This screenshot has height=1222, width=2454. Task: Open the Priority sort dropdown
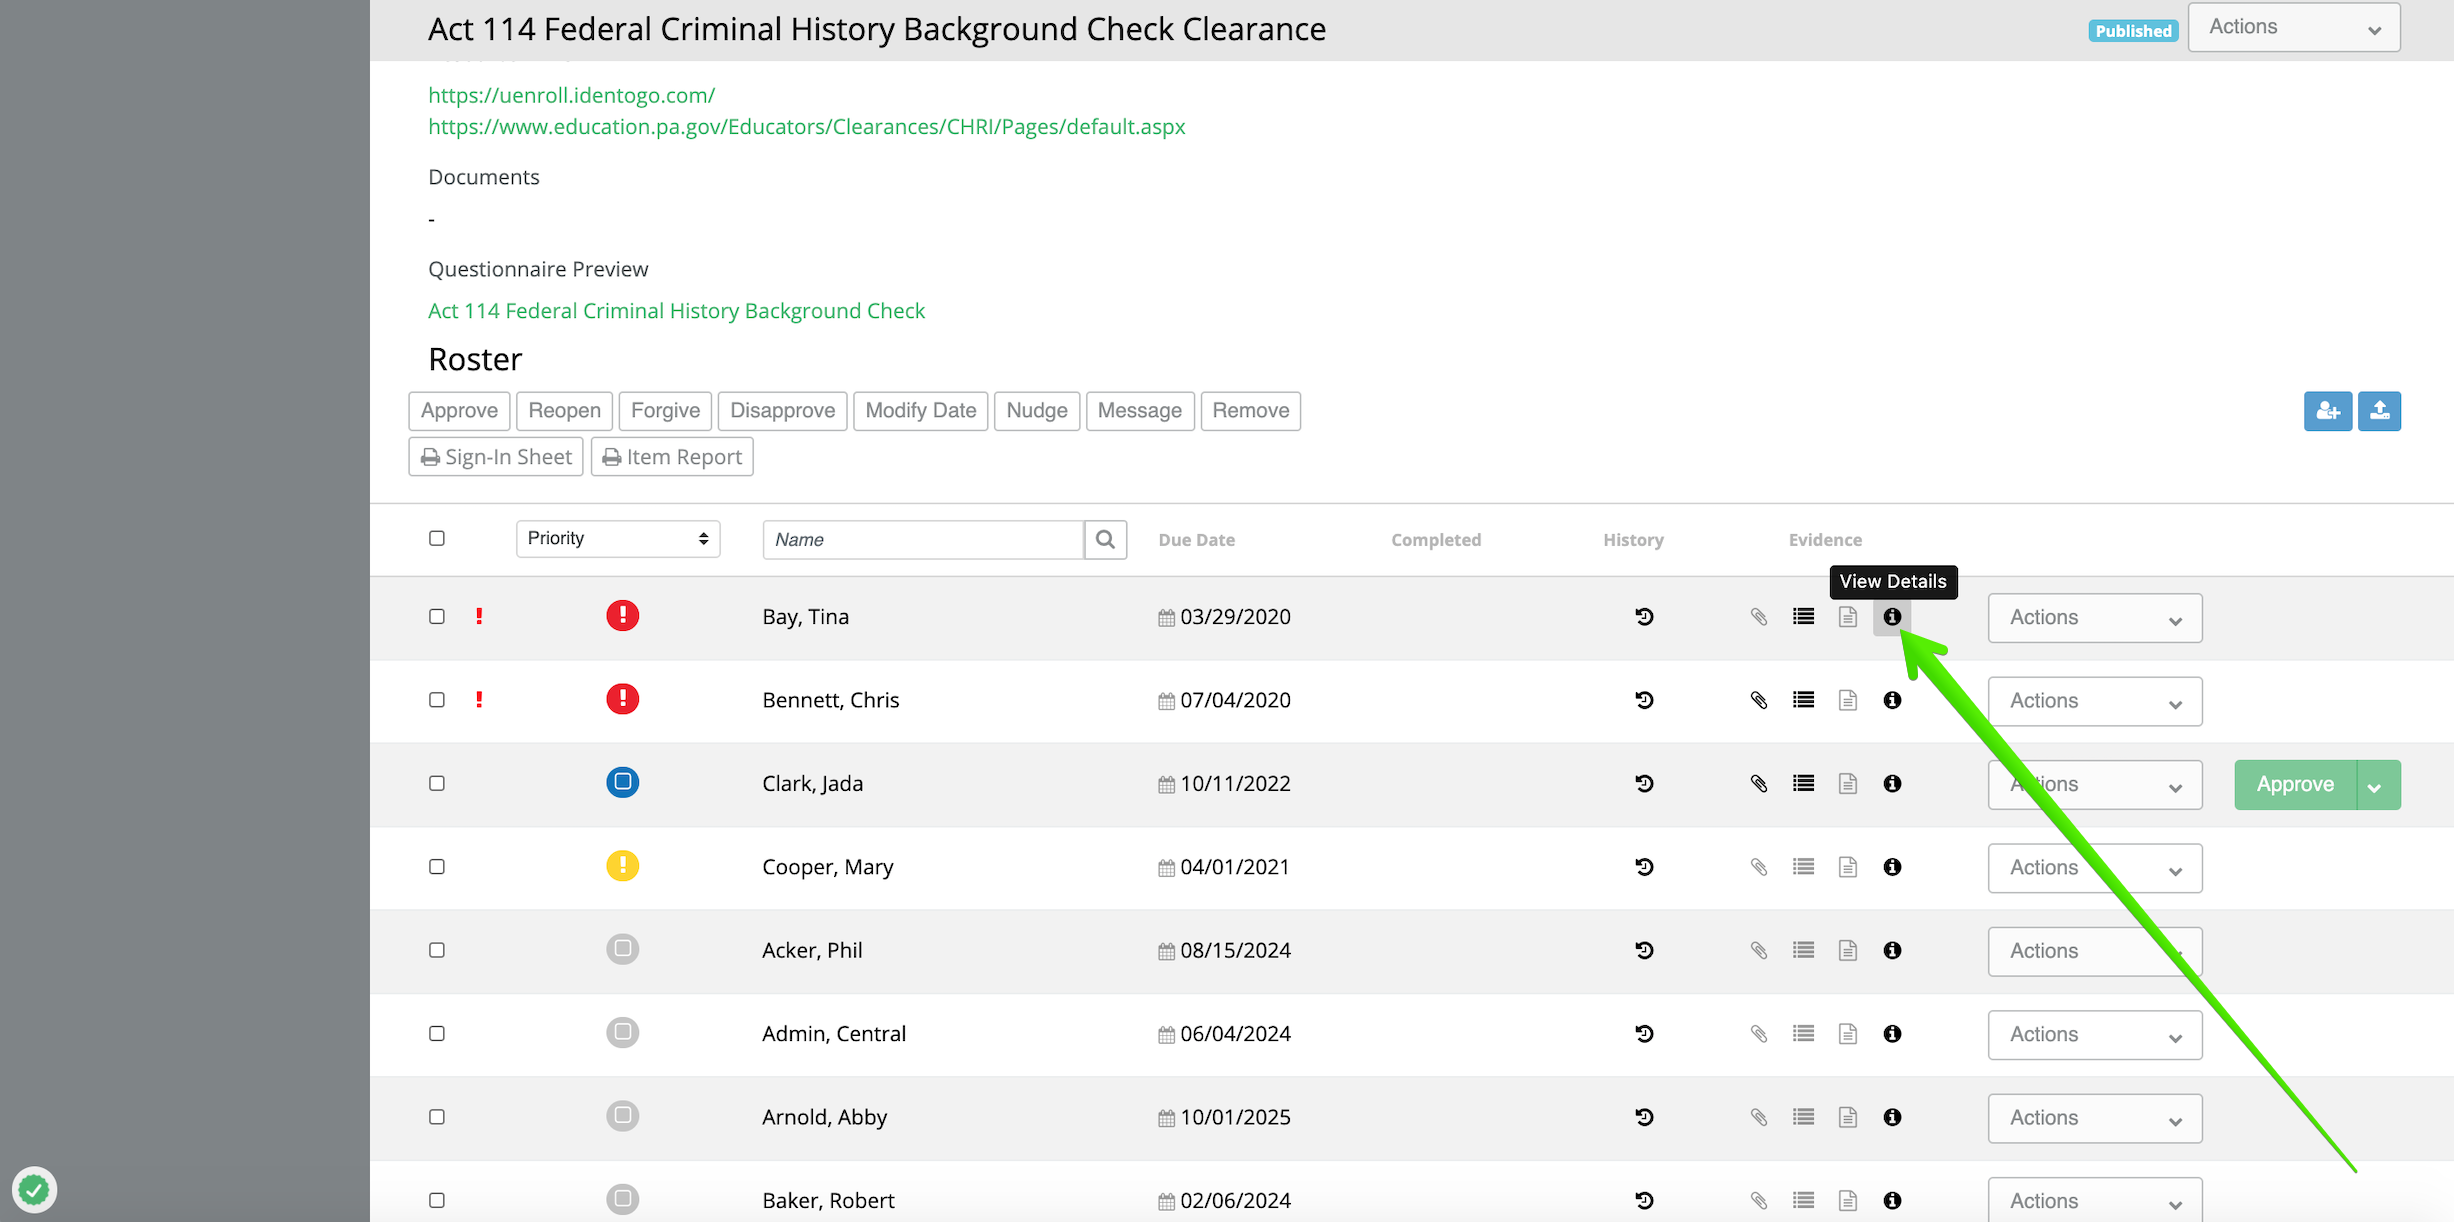pos(618,539)
